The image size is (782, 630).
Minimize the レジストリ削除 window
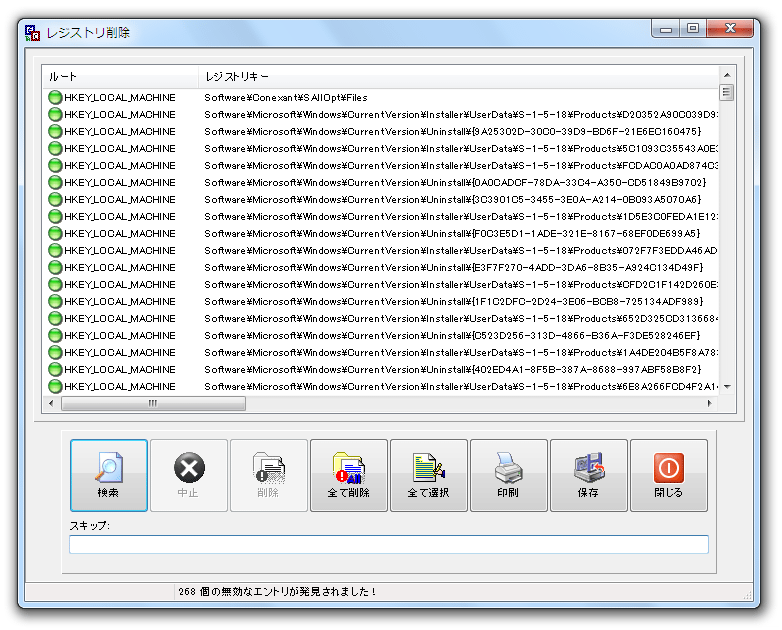(666, 29)
